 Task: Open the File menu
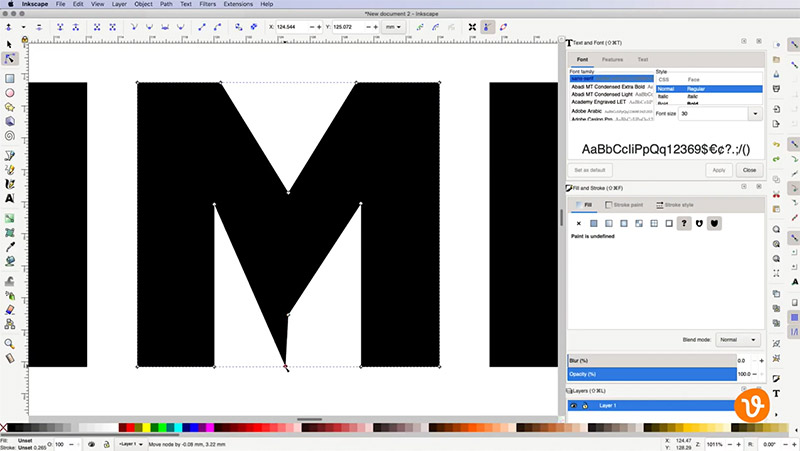(x=60, y=4)
